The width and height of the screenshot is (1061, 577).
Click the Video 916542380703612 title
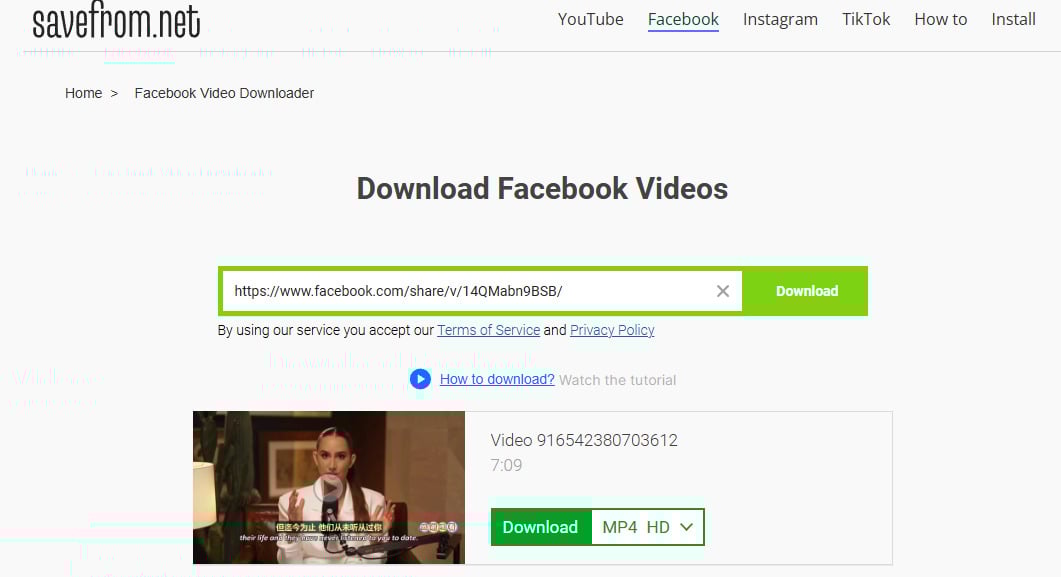(x=584, y=440)
